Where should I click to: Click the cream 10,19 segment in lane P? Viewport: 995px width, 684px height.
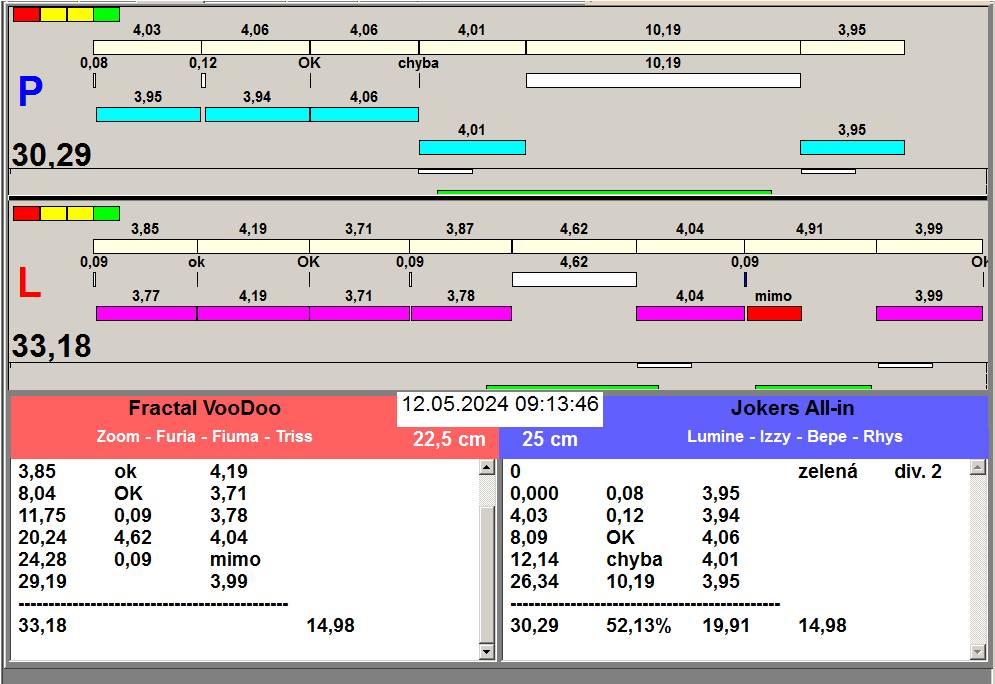[x=663, y=48]
